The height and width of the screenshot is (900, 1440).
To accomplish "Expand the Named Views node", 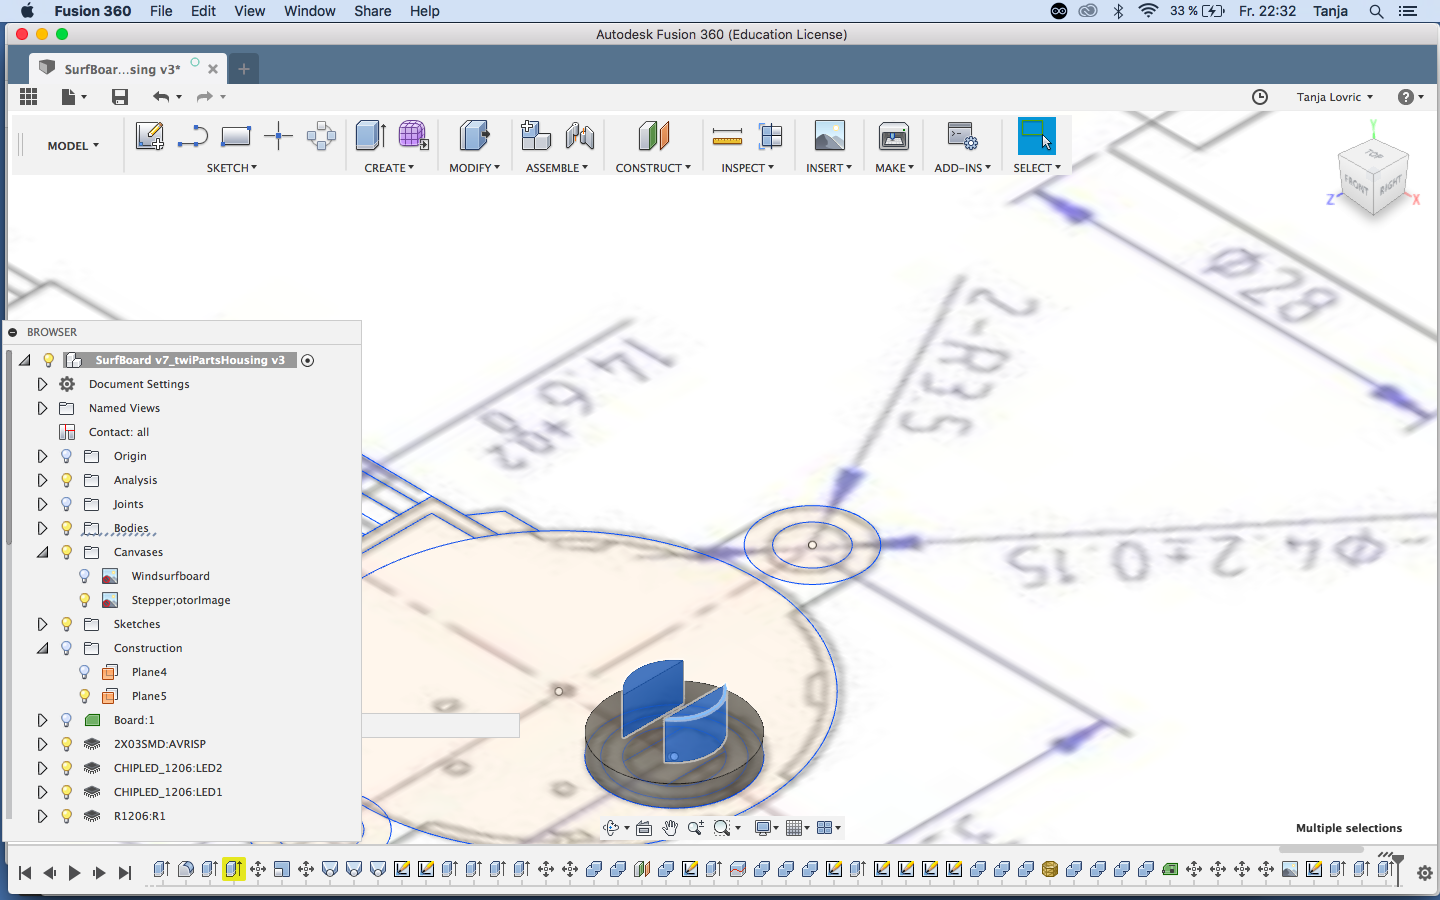I will coord(42,408).
